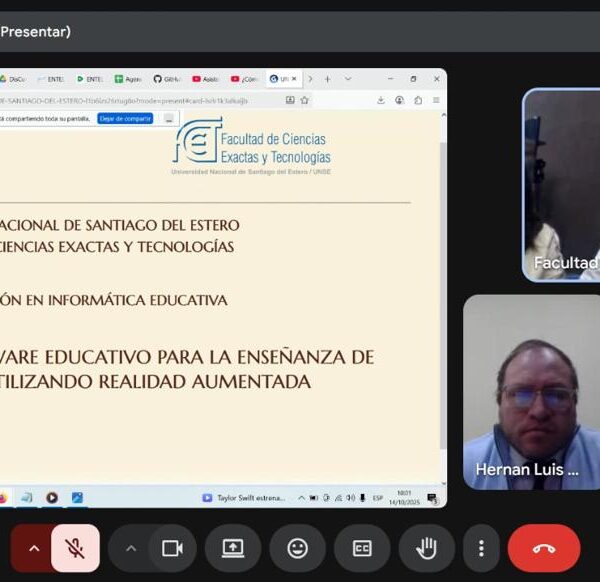Open the three-dot more options menu
The height and width of the screenshot is (582, 600).
coord(481,548)
